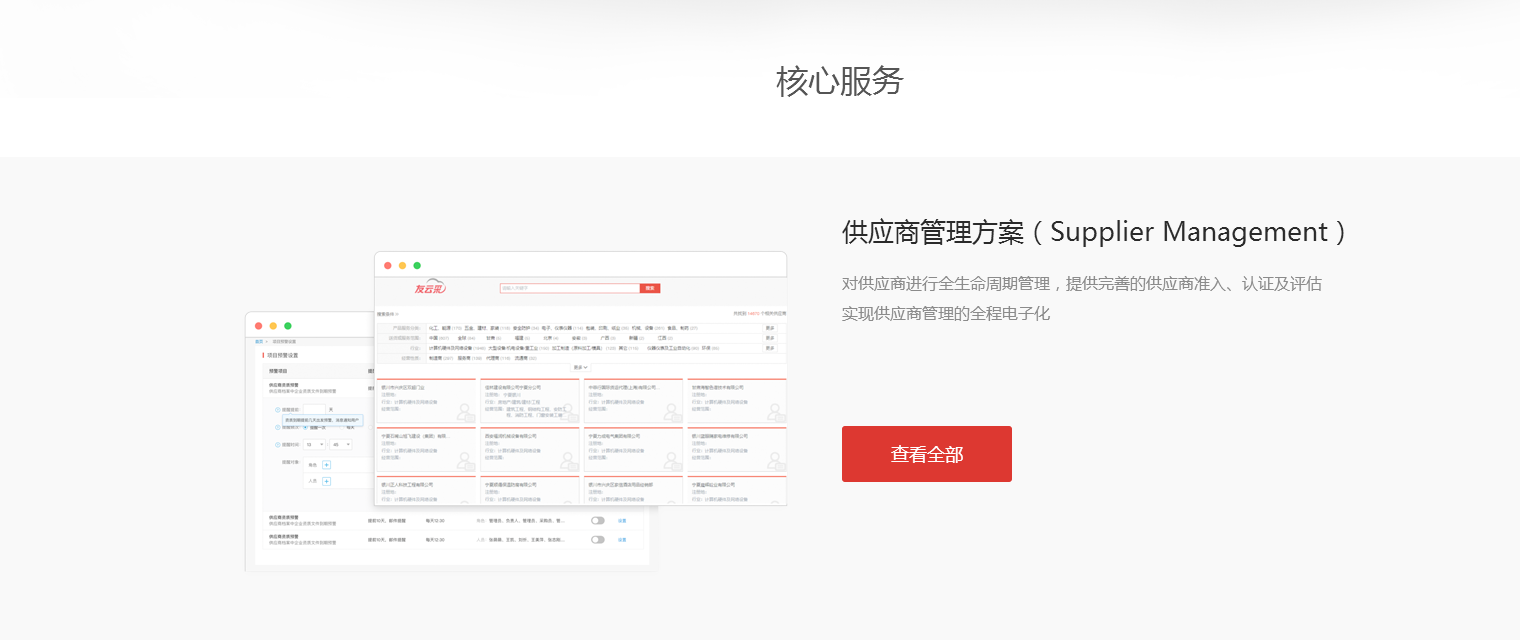
Task: Open the red 查看全部 button
Action: click(x=927, y=454)
